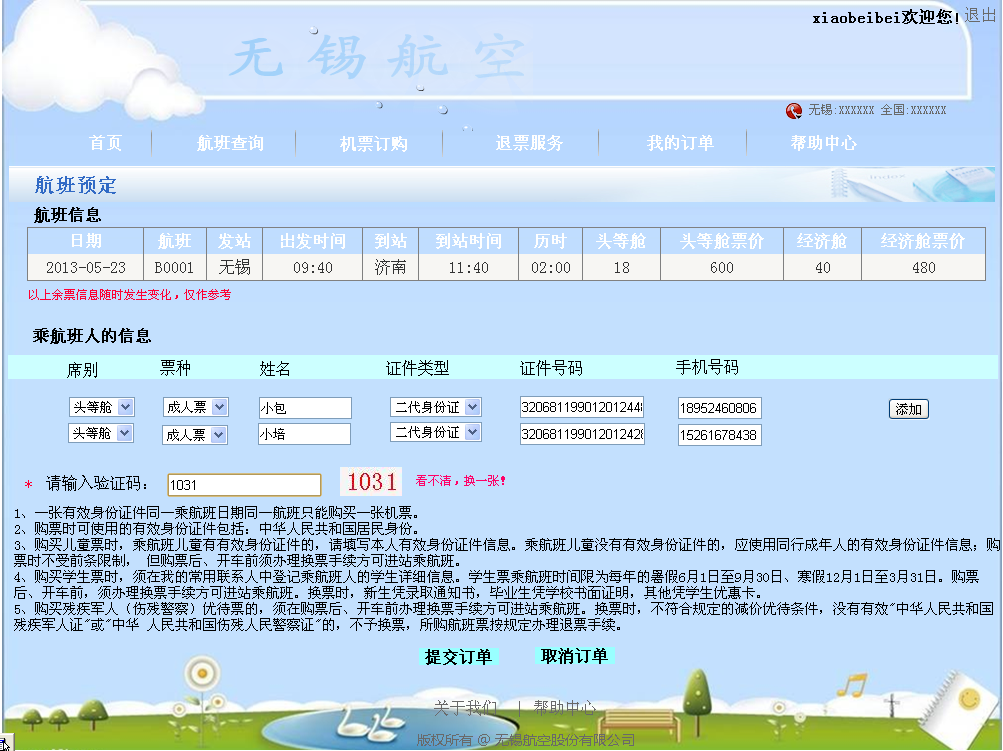
Task: Click the departure time cell 09:40
Action: (x=313, y=267)
